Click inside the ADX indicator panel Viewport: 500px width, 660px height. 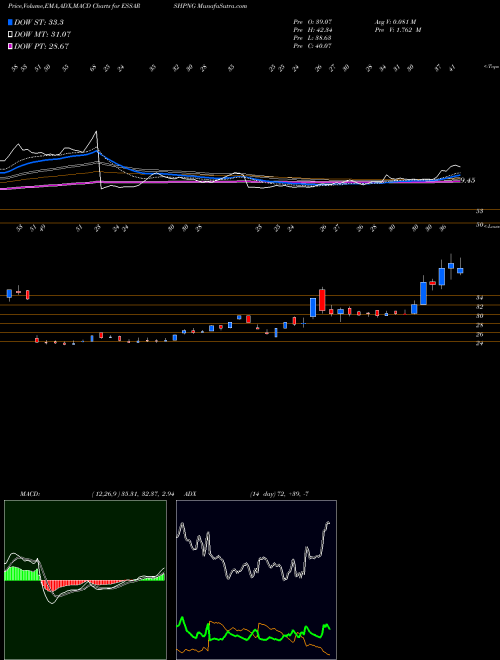(256, 580)
